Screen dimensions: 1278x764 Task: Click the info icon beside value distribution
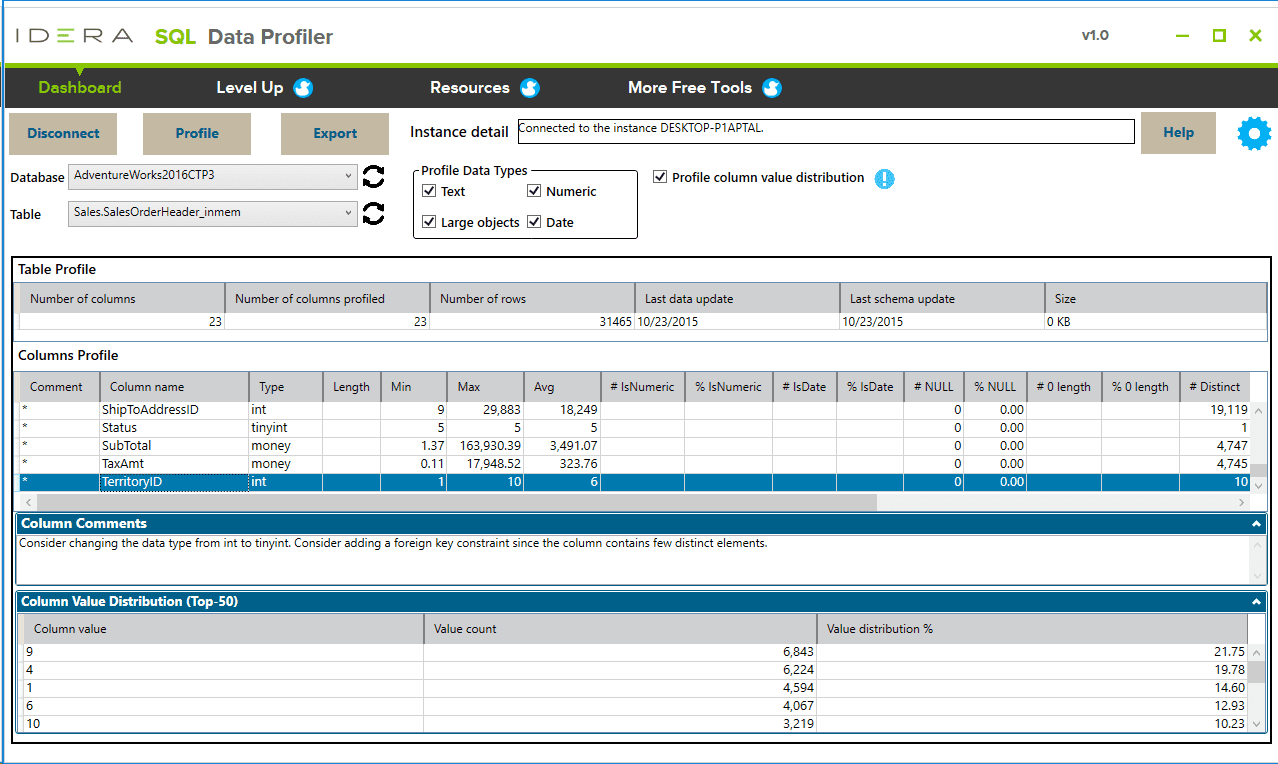tap(885, 179)
